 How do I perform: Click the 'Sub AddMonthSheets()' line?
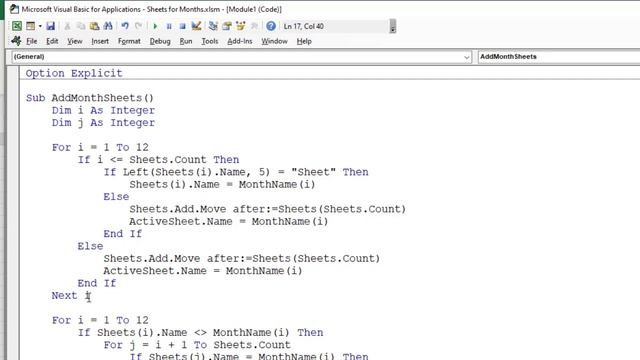pyautogui.click(x=90, y=98)
